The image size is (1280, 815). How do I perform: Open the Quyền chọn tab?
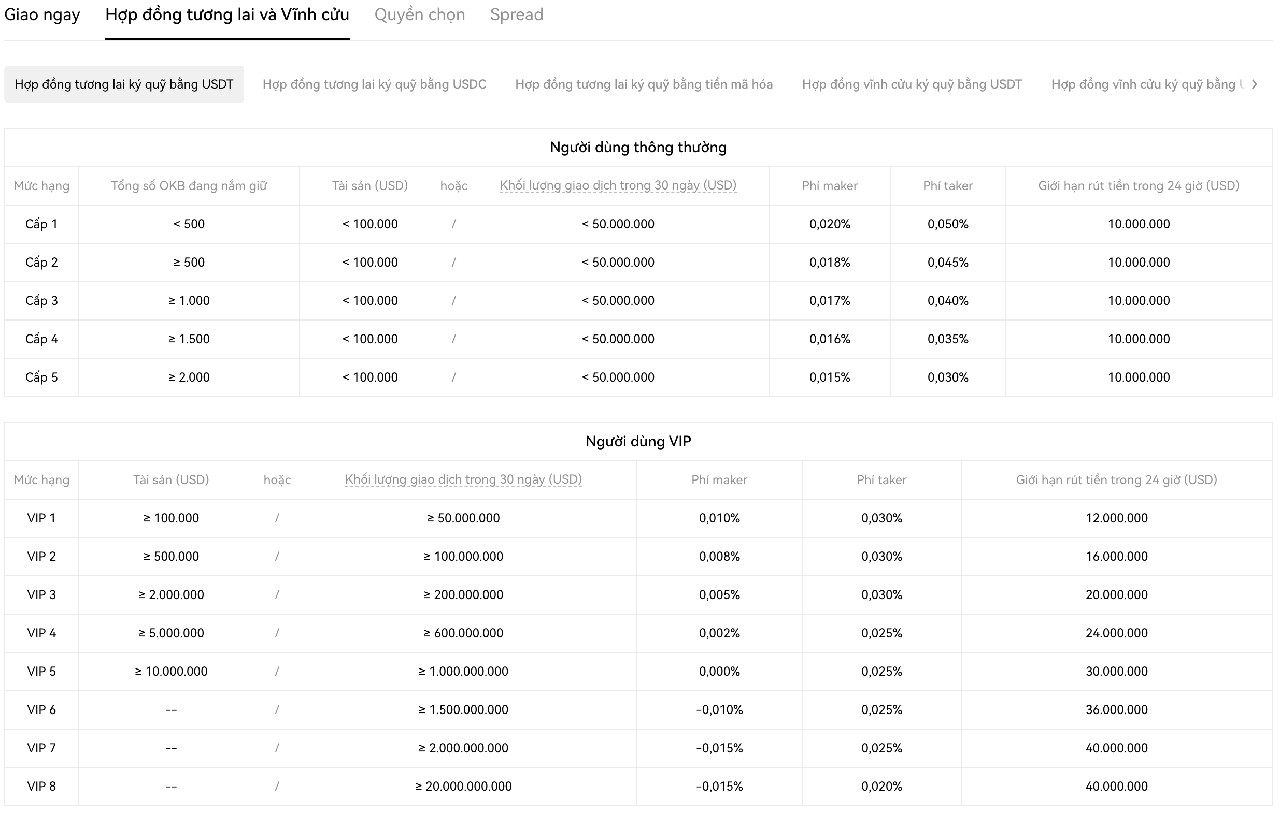[419, 15]
